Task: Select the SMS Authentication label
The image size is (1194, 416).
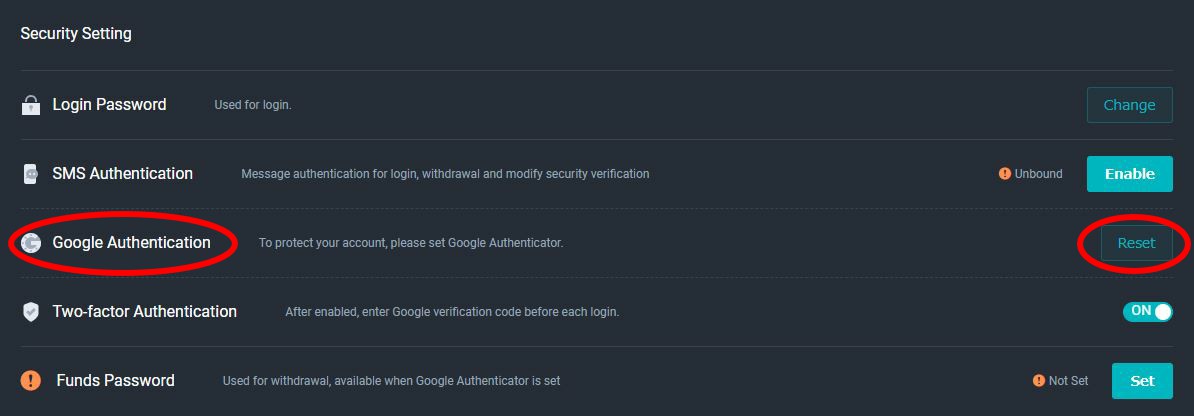Action: [123, 174]
